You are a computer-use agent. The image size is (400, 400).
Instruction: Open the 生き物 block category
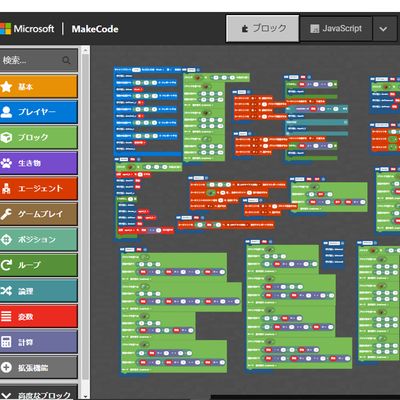tap(39, 163)
